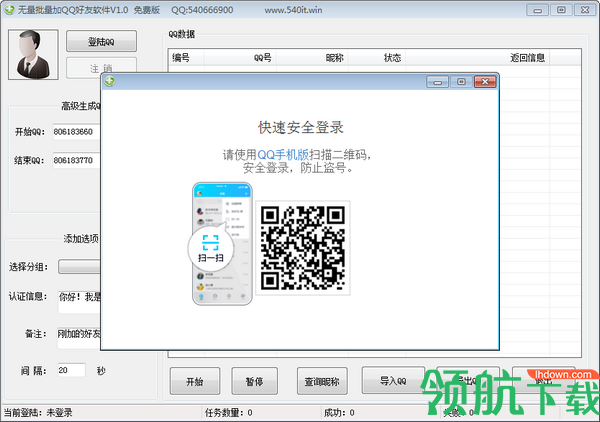The height and width of the screenshot is (422, 600).
Task: Close the main application window
Action: point(585,10)
